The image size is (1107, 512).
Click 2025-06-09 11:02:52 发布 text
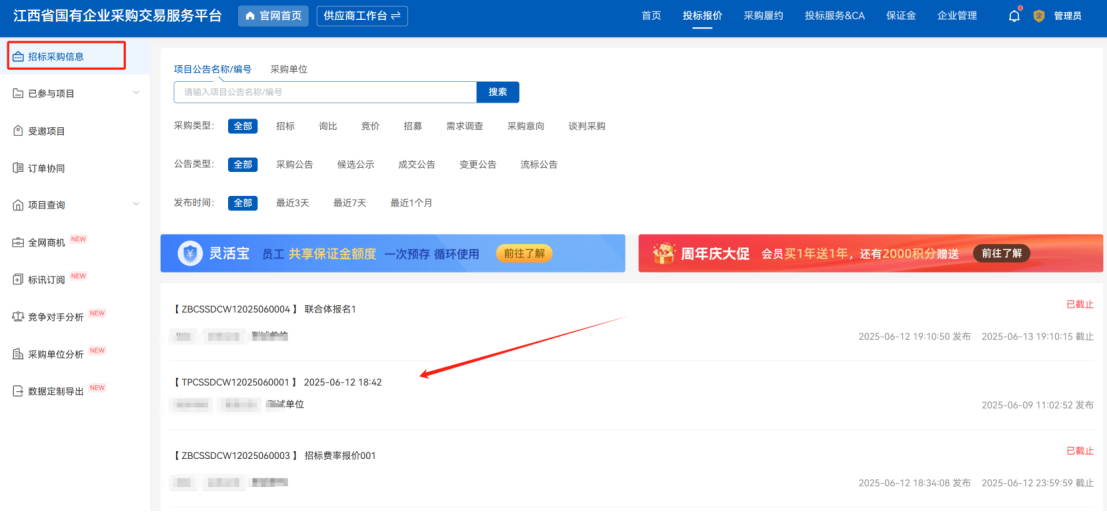[1038, 405]
